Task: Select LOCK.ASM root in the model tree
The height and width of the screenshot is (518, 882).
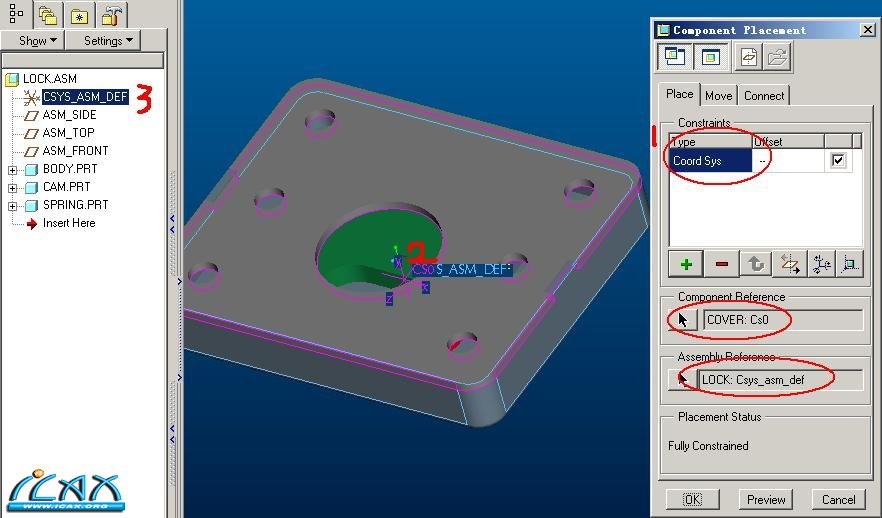Action: pyautogui.click(x=50, y=79)
